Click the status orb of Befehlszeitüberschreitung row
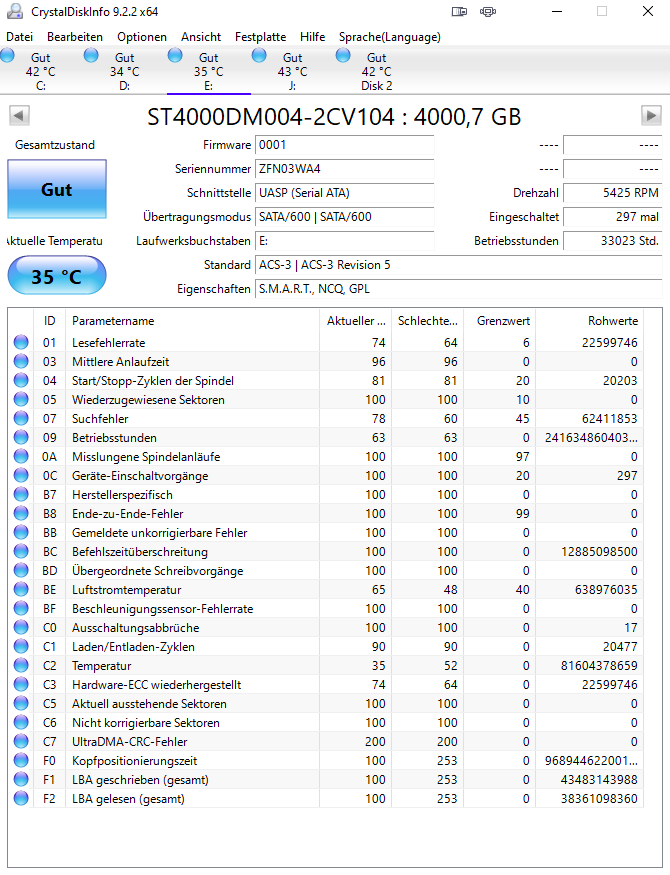 (21, 551)
